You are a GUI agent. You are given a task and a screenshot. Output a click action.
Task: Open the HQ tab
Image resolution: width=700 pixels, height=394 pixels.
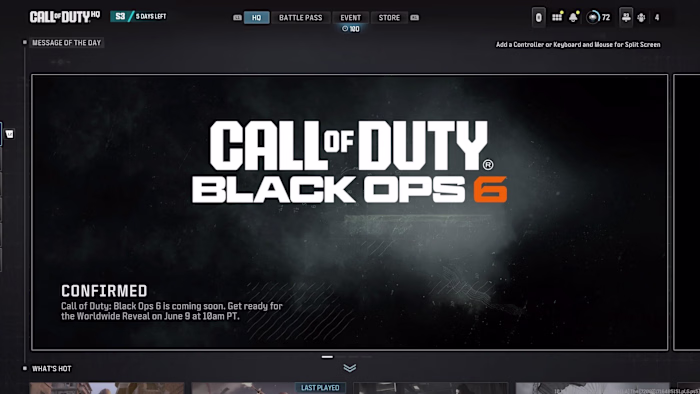click(x=256, y=17)
